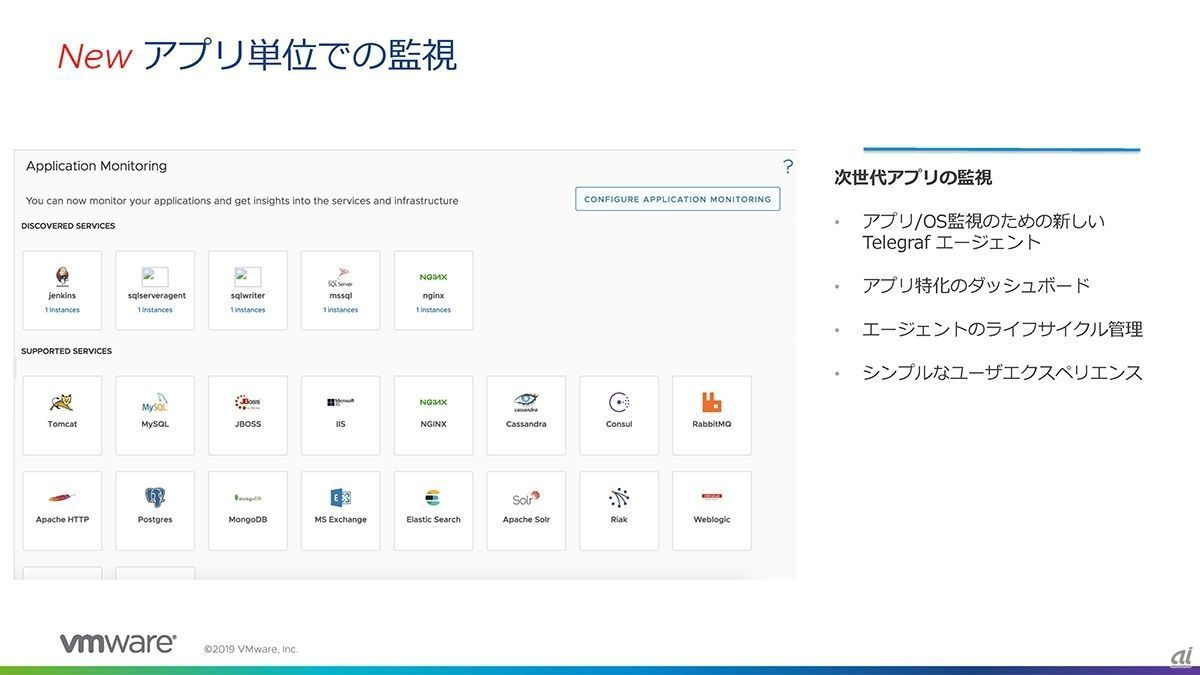This screenshot has height=675, width=1200.
Task: Open the Apache HTTP service icon
Action: pyautogui.click(x=62, y=498)
